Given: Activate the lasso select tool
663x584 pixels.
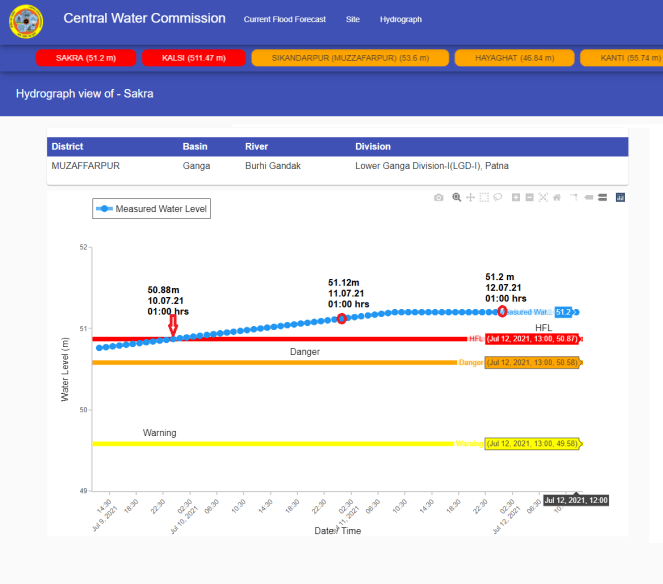Looking at the screenshot, I should 497,198.
